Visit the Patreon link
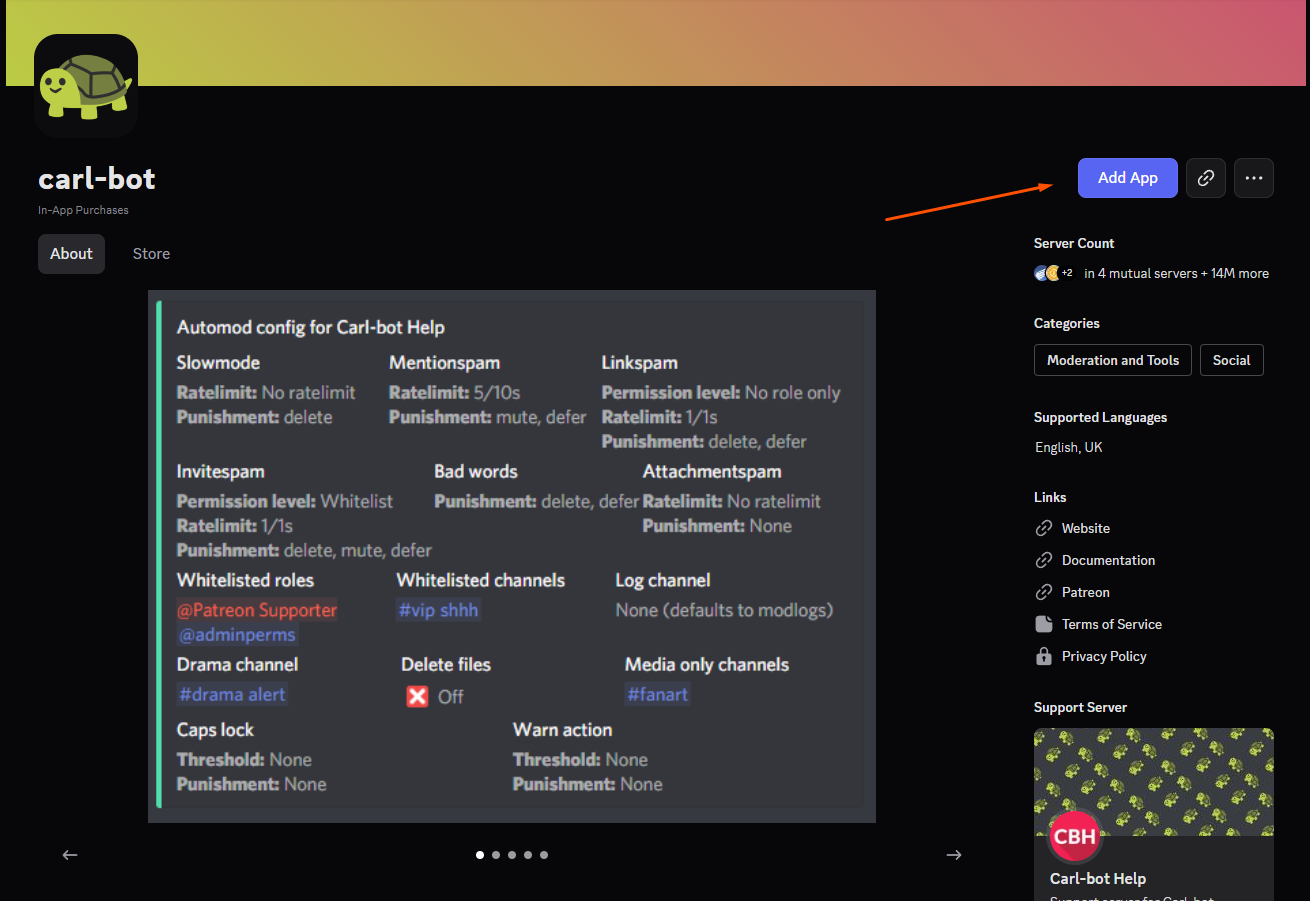 coord(1086,592)
